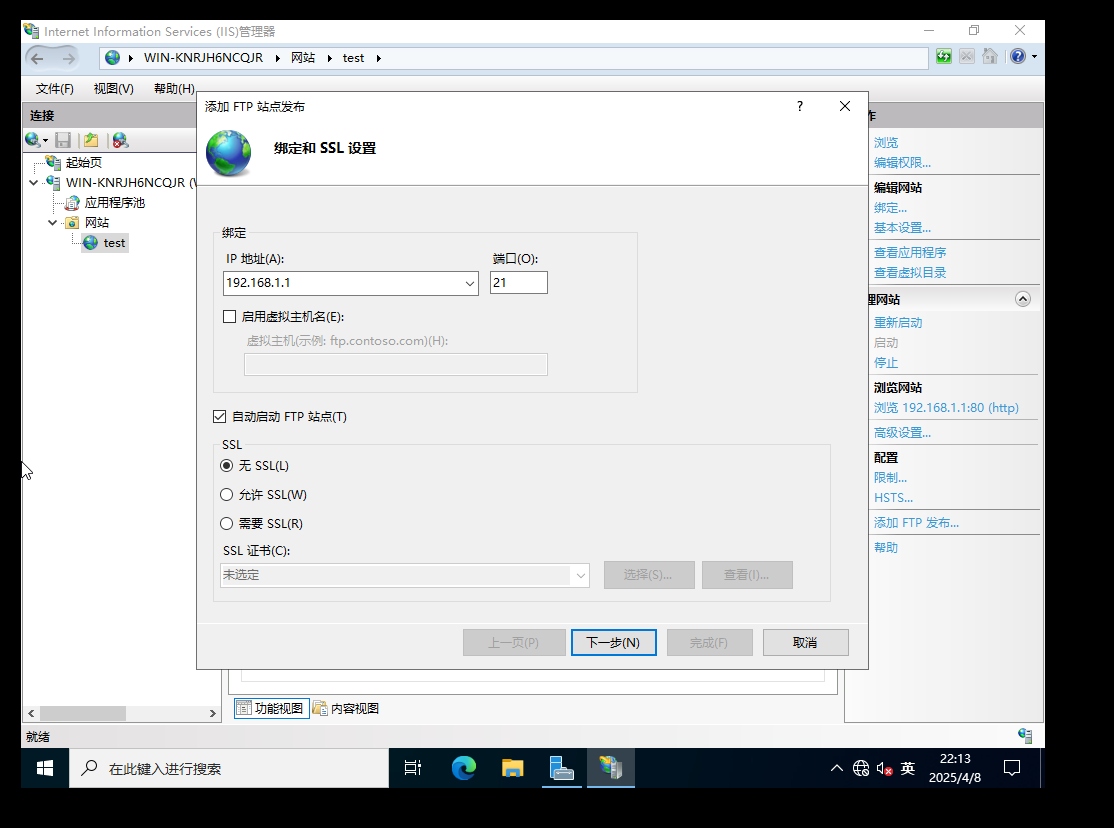Click the 高级设置... link
Screen dimensions: 1114x828
pos(902,433)
